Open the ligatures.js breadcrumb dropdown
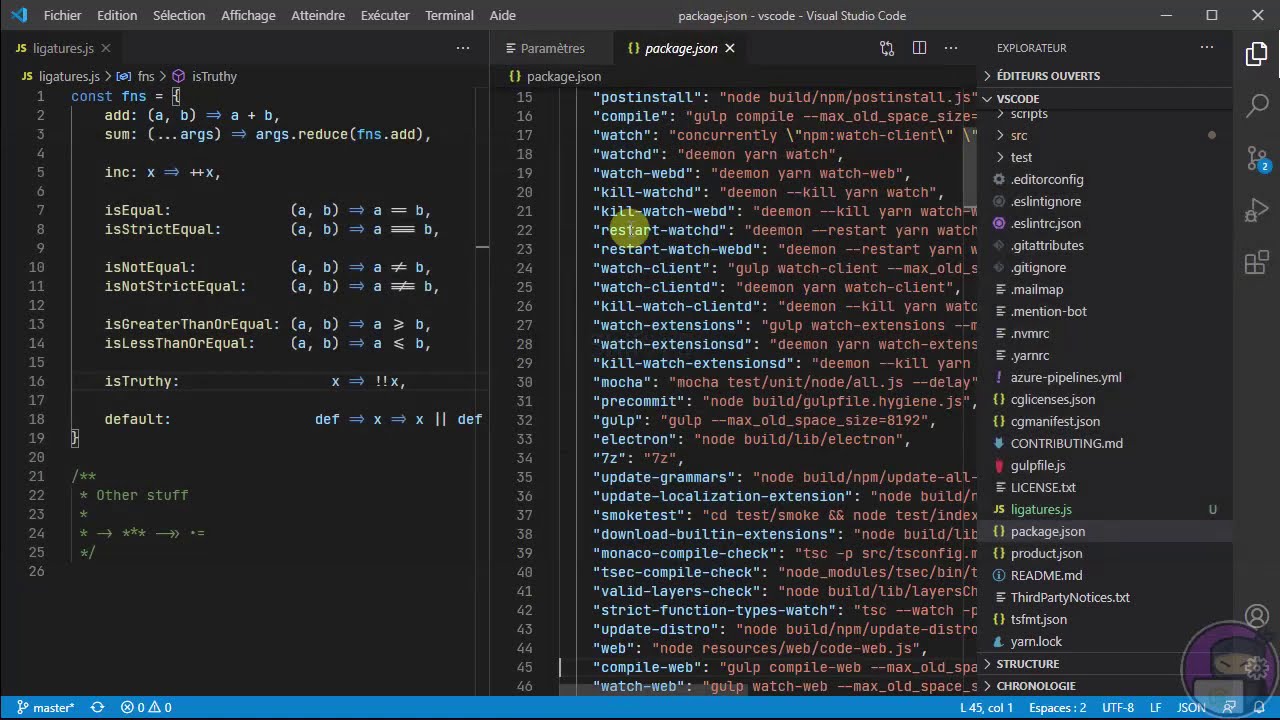This screenshot has height=720, width=1280. [61, 76]
